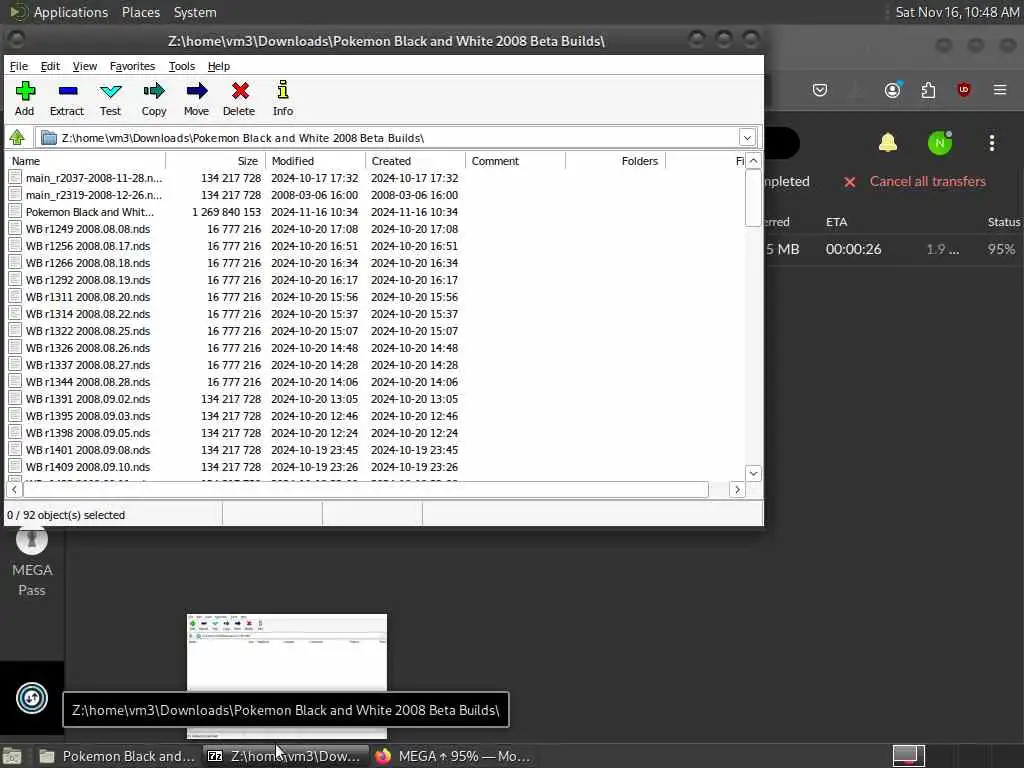
Task: Open Applications menu in top panel
Action: [x=71, y=12]
